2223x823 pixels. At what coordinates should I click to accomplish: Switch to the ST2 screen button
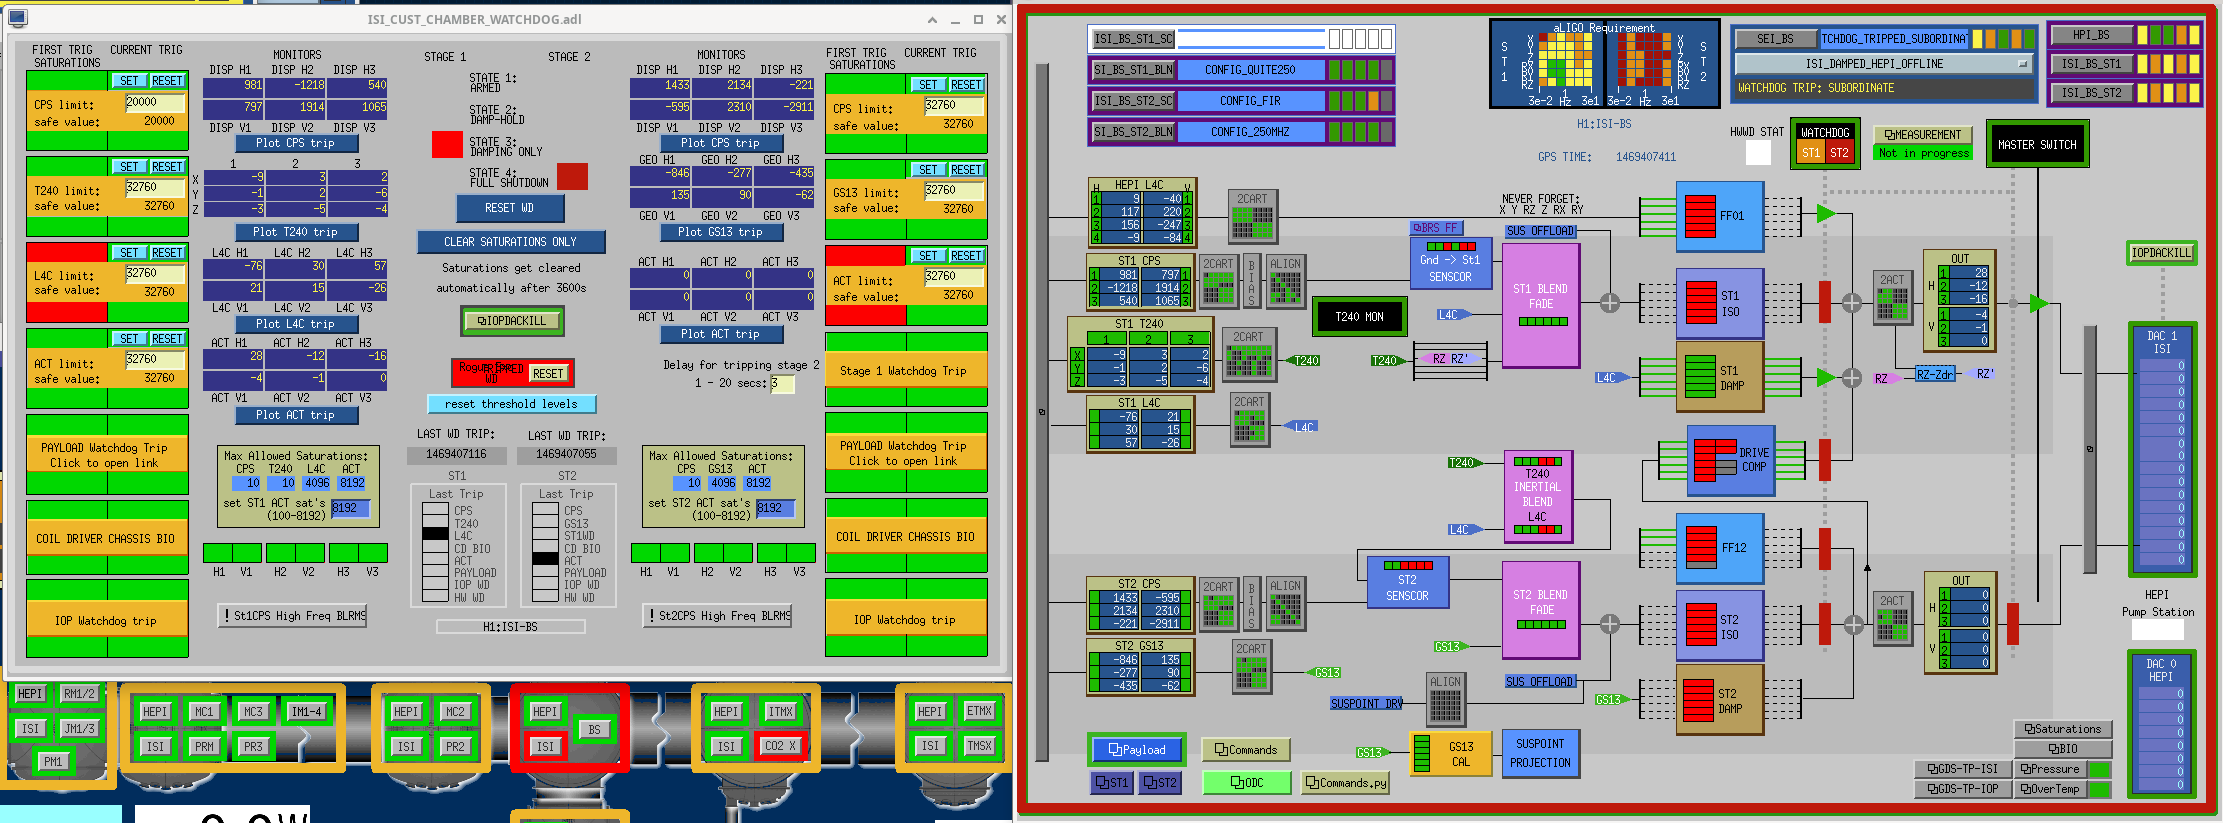pos(1160,783)
